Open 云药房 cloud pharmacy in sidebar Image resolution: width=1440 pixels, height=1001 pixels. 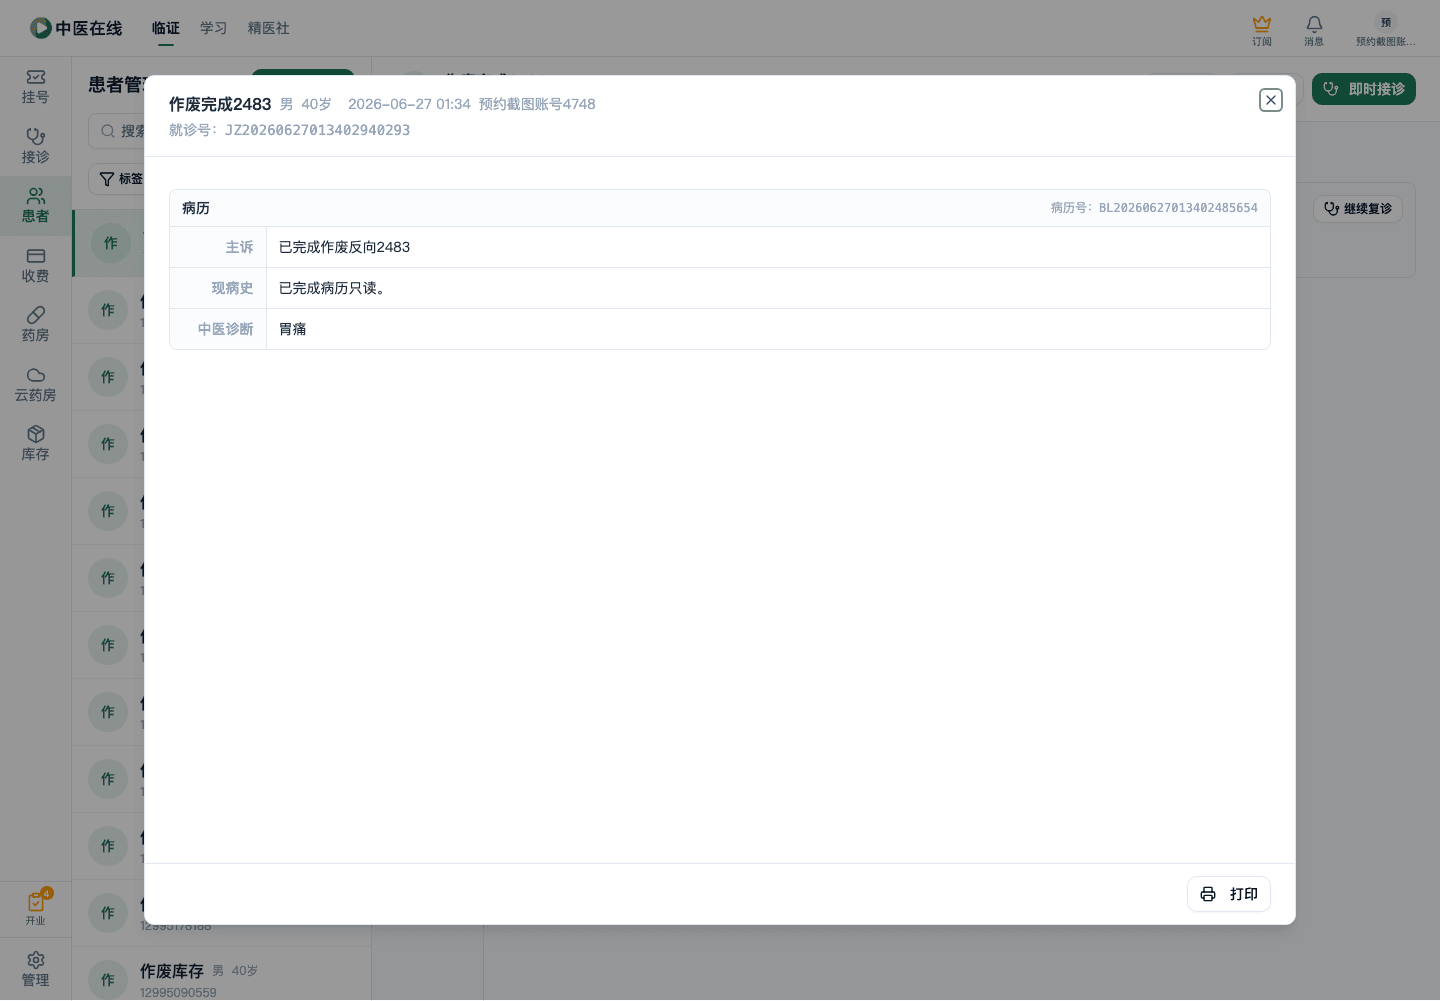(x=36, y=385)
